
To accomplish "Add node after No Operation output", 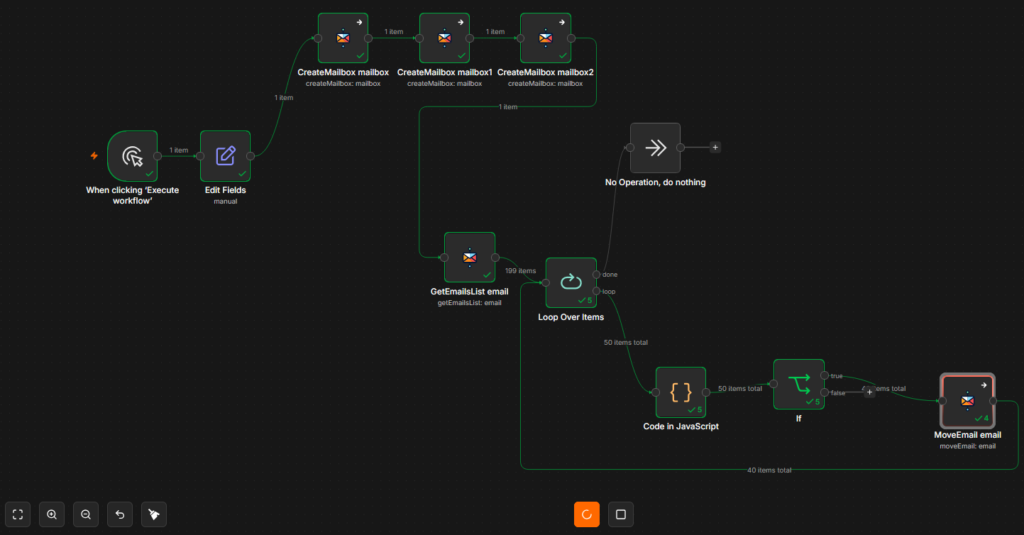I will pyautogui.click(x=715, y=148).
